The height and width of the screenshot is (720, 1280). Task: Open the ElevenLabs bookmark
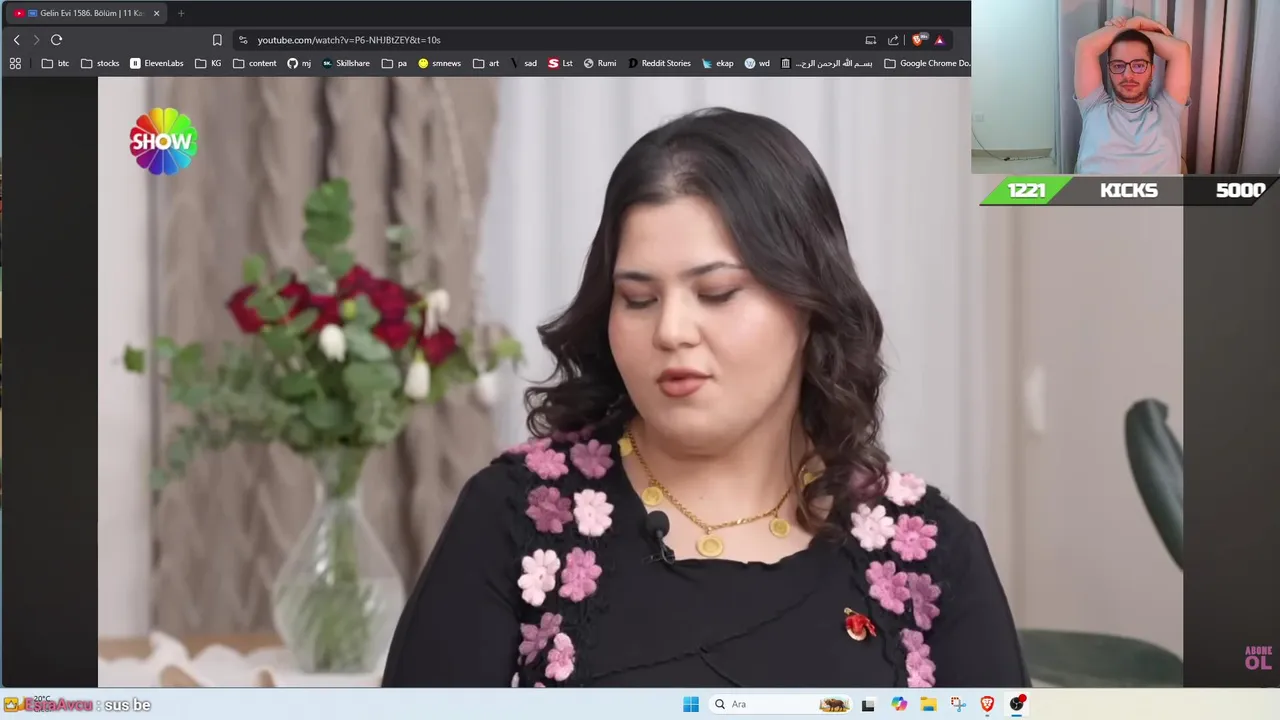(157, 63)
